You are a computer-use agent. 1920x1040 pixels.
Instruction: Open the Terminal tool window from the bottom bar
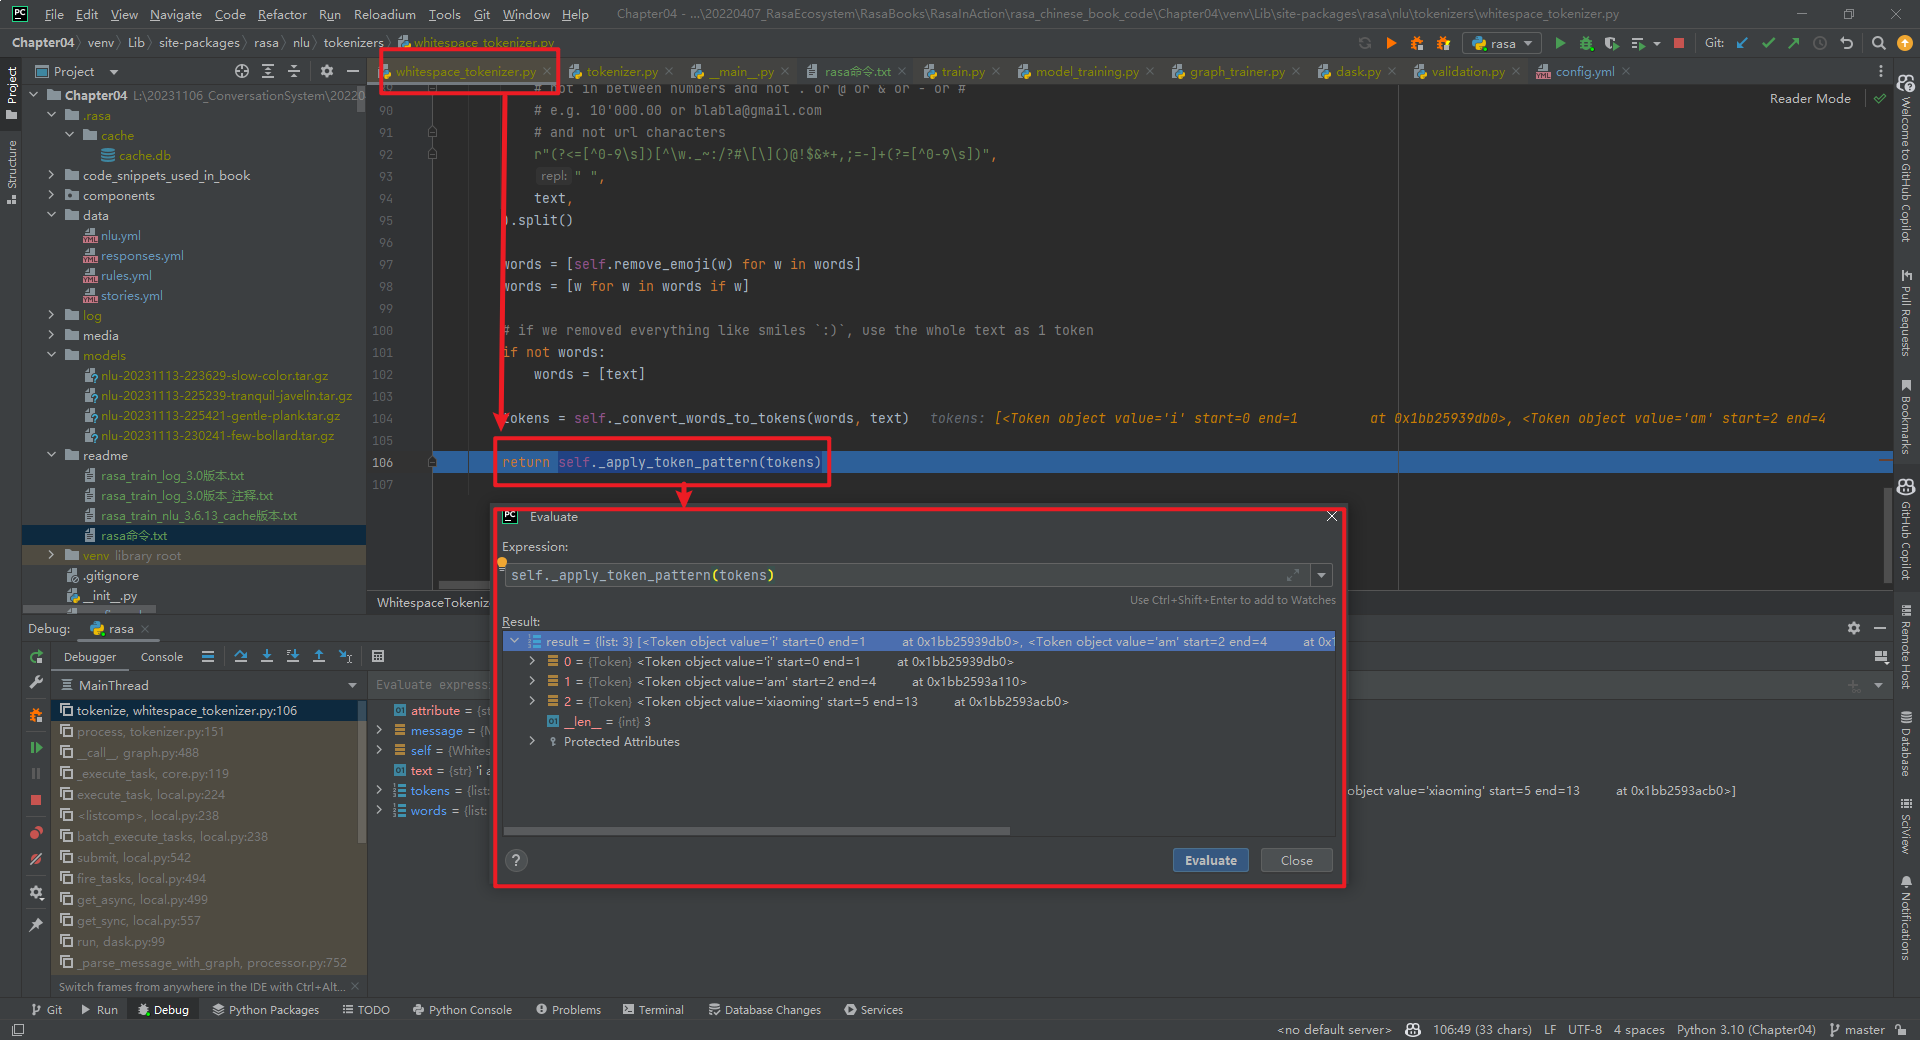[x=653, y=1010]
